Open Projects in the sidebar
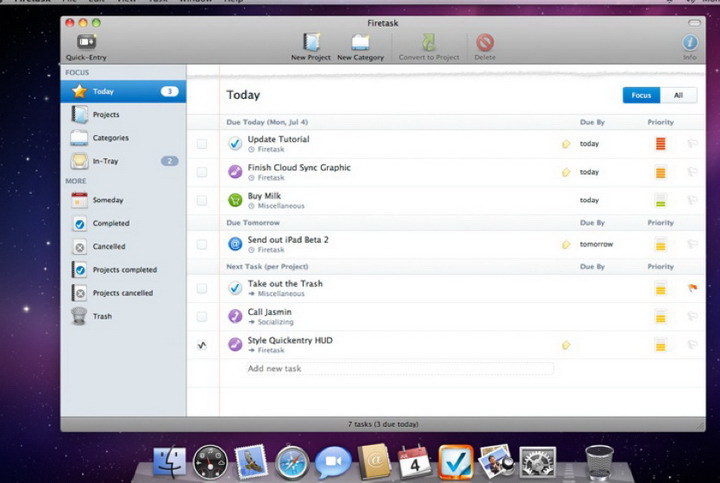The width and height of the screenshot is (720, 483). tap(123, 114)
